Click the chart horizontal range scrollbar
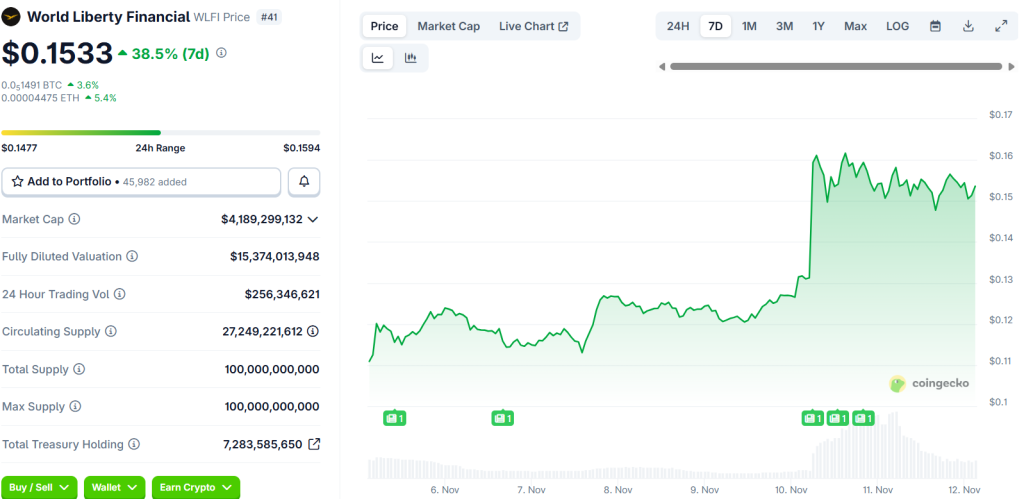The height and width of the screenshot is (499, 1024). click(835, 67)
